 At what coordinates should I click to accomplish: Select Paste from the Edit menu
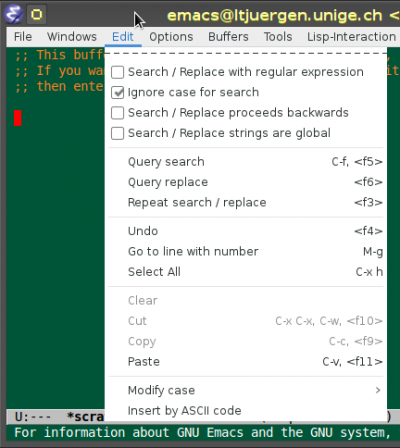pyautogui.click(x=246, y=362)
